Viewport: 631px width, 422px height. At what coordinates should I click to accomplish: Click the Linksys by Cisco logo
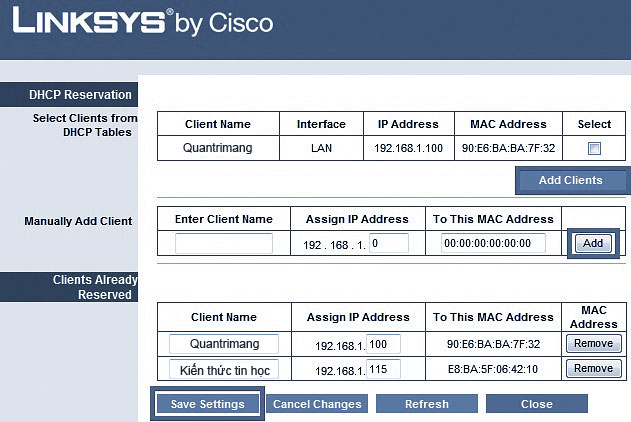(142, 22)
